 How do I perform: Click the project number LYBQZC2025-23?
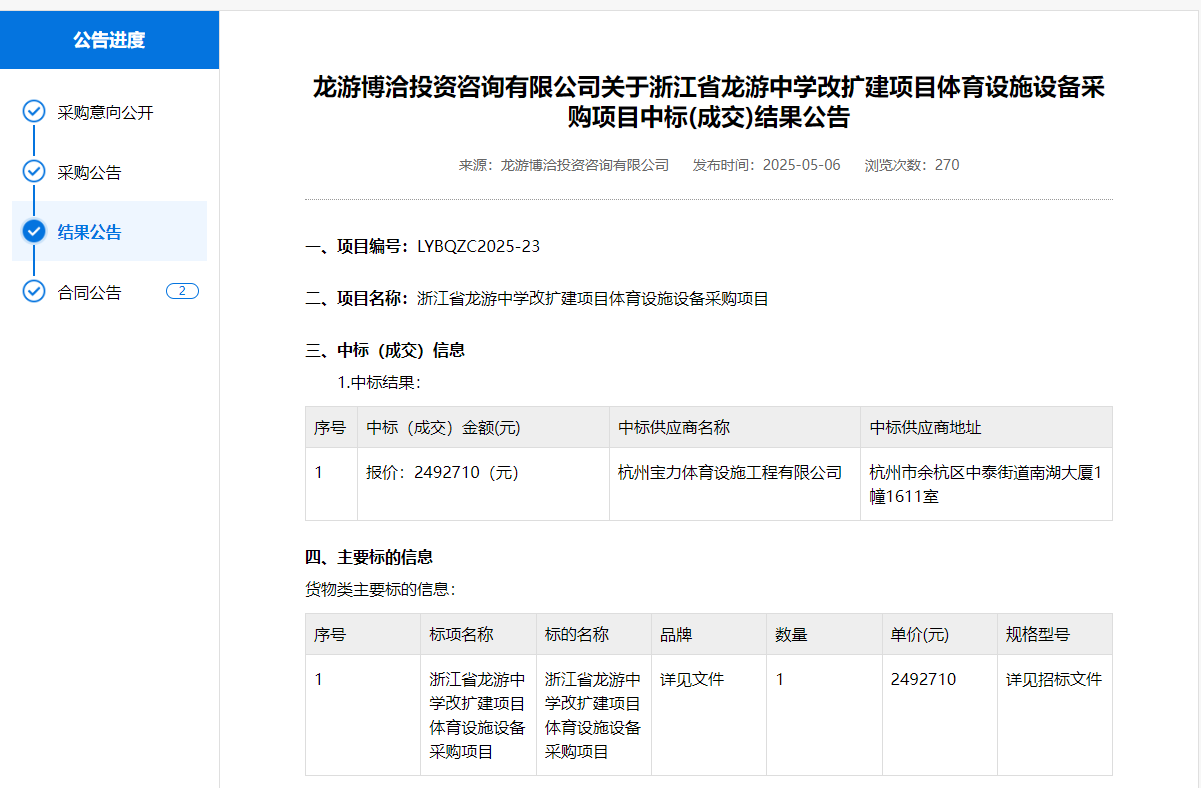tap(478, 247)
